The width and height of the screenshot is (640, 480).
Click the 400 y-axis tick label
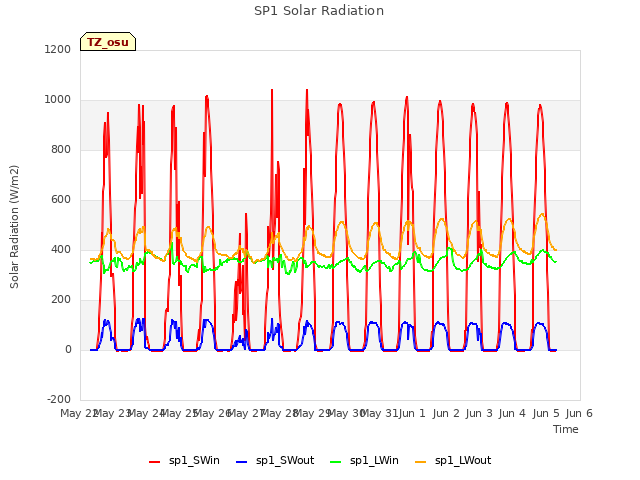tap(61, 249)
